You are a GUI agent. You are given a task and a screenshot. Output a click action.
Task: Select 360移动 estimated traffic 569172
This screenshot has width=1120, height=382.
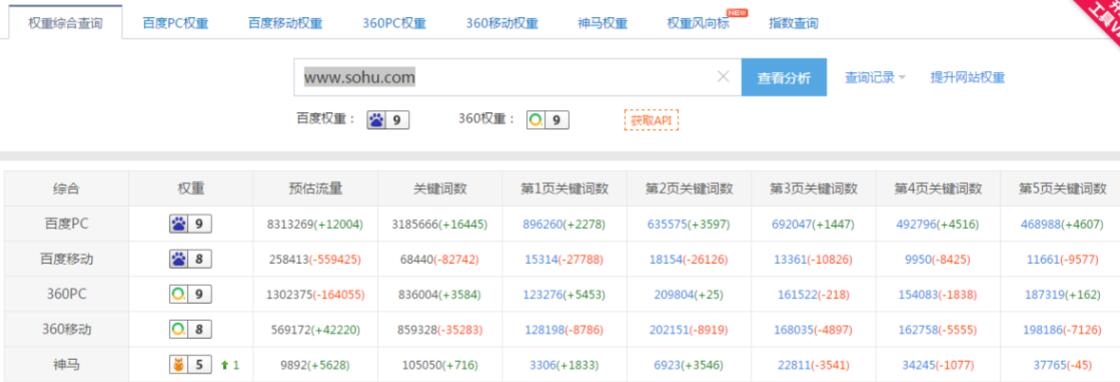point(291,329)
